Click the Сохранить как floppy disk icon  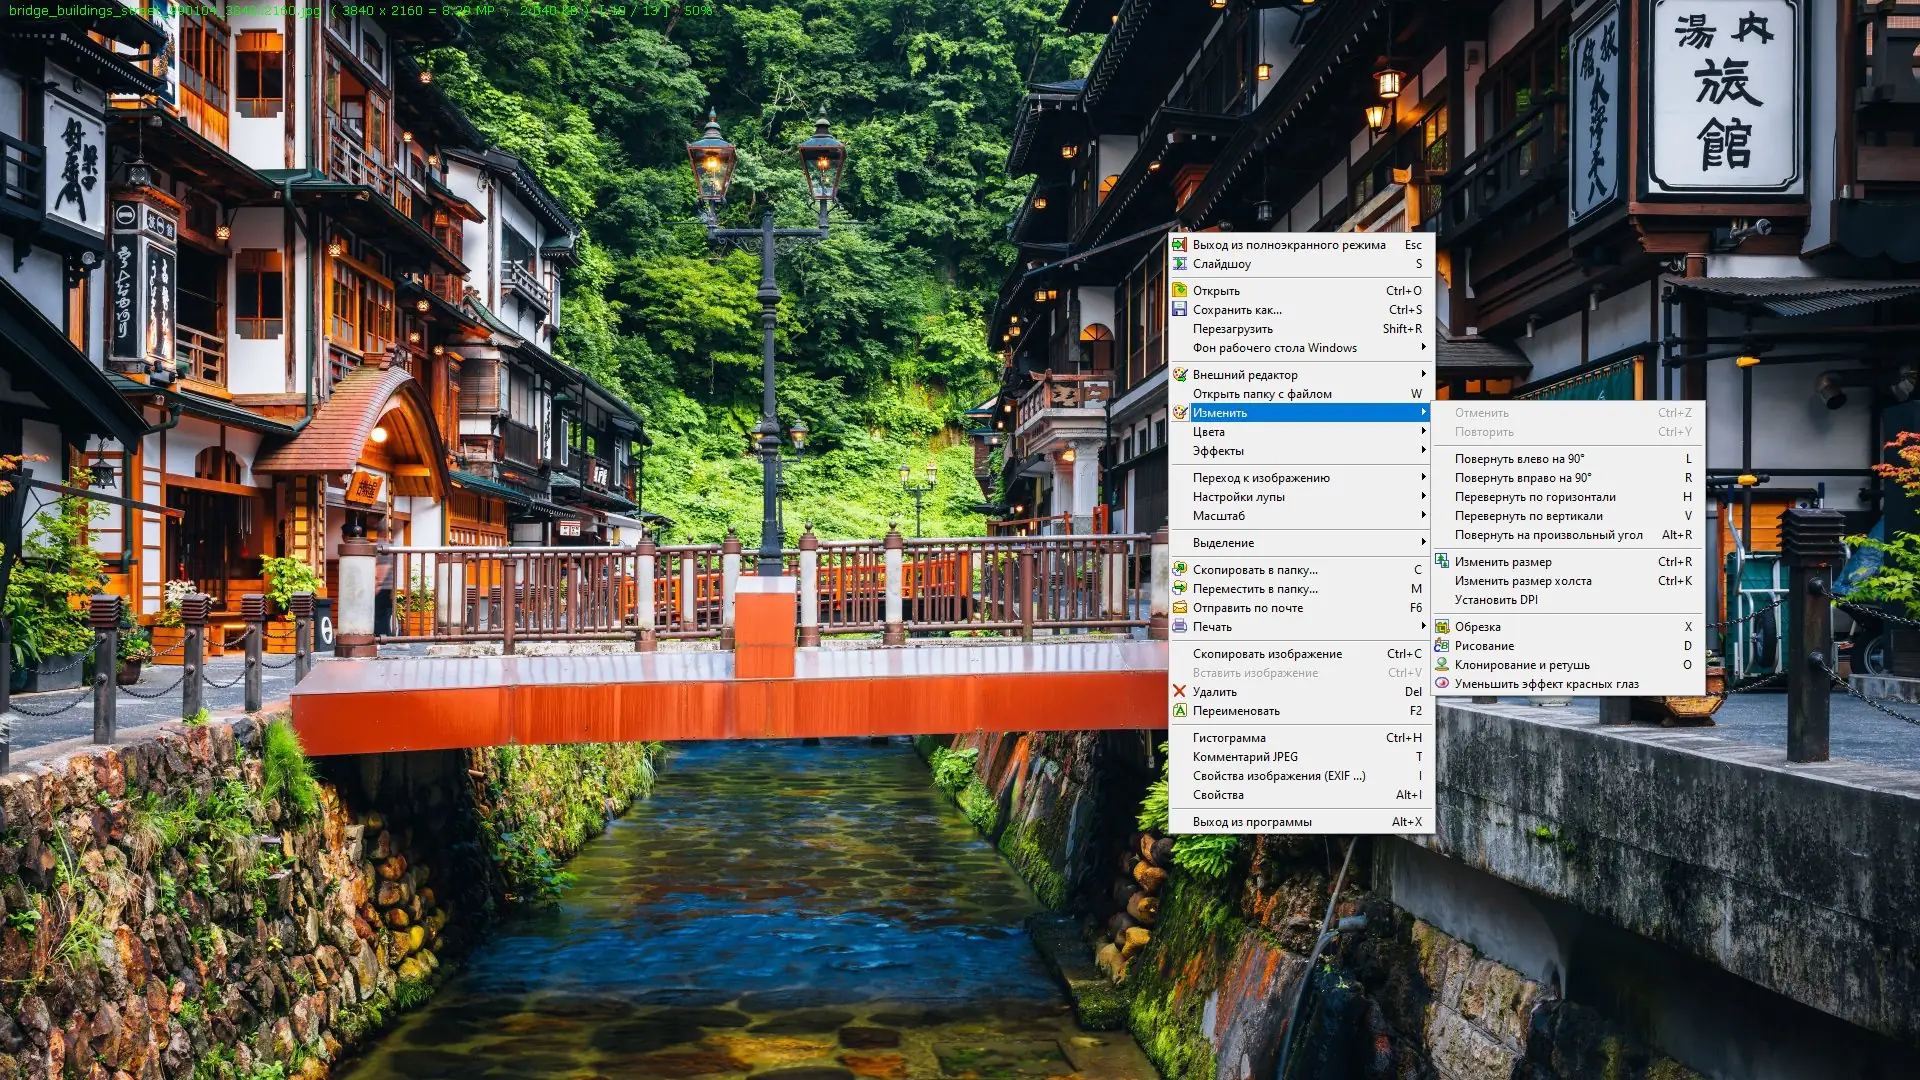point(1180,310)
